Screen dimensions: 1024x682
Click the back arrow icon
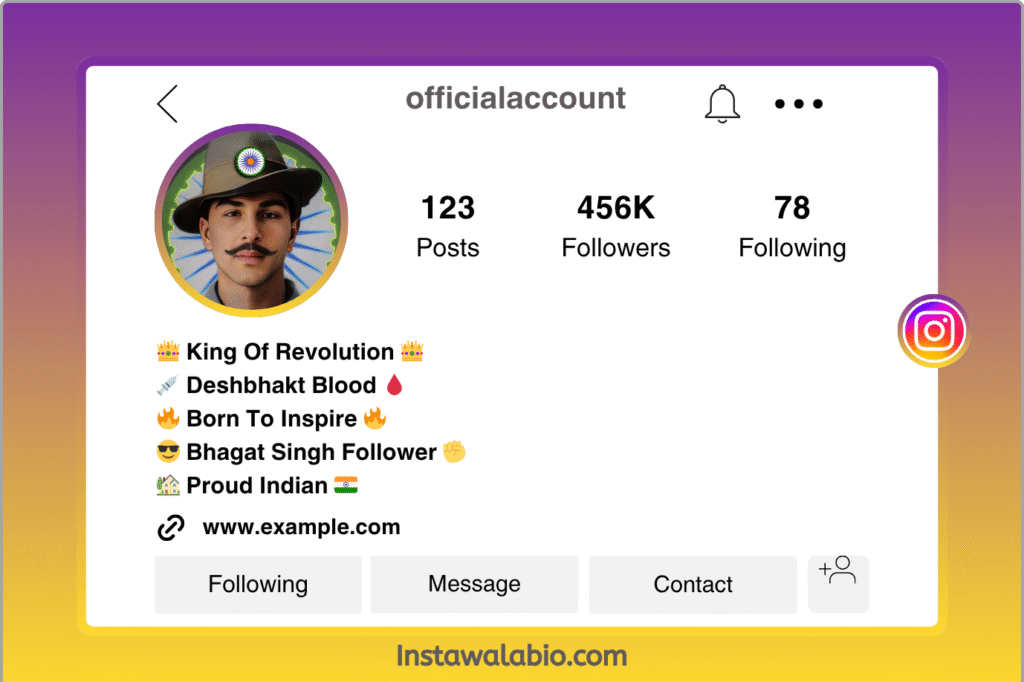tap(167, 103)
